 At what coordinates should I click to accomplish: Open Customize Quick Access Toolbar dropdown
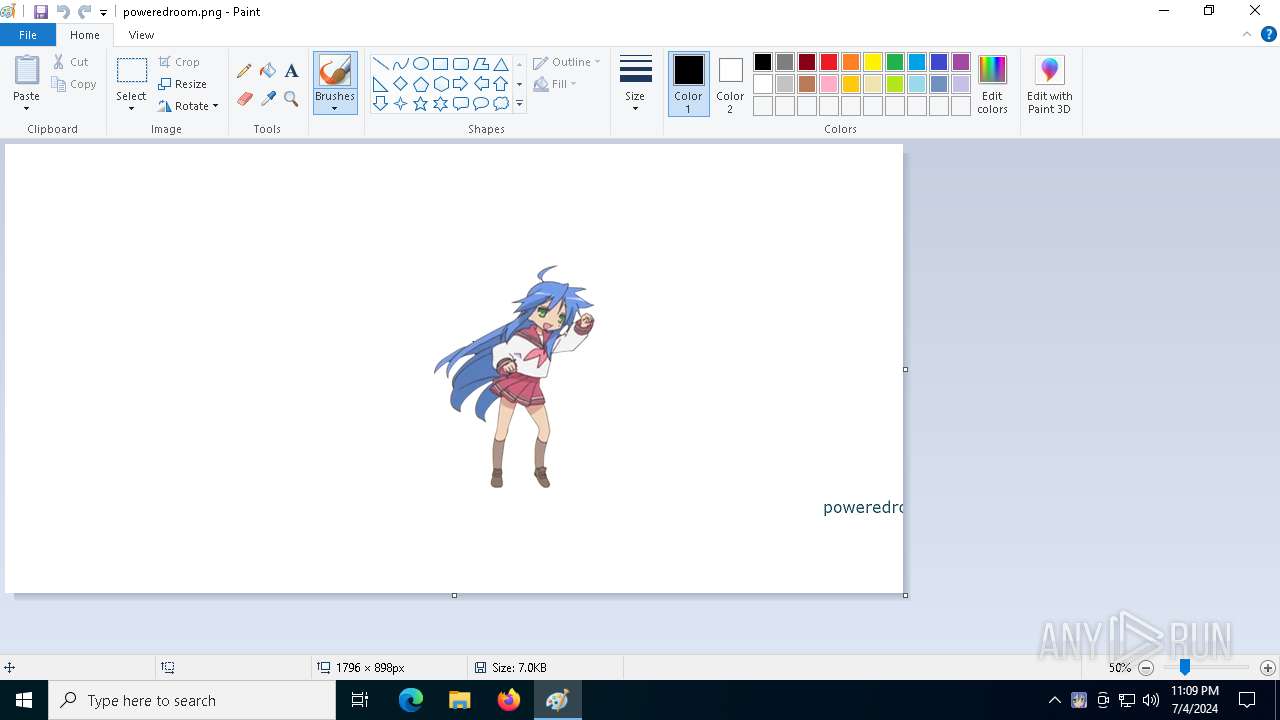(103, 13)
